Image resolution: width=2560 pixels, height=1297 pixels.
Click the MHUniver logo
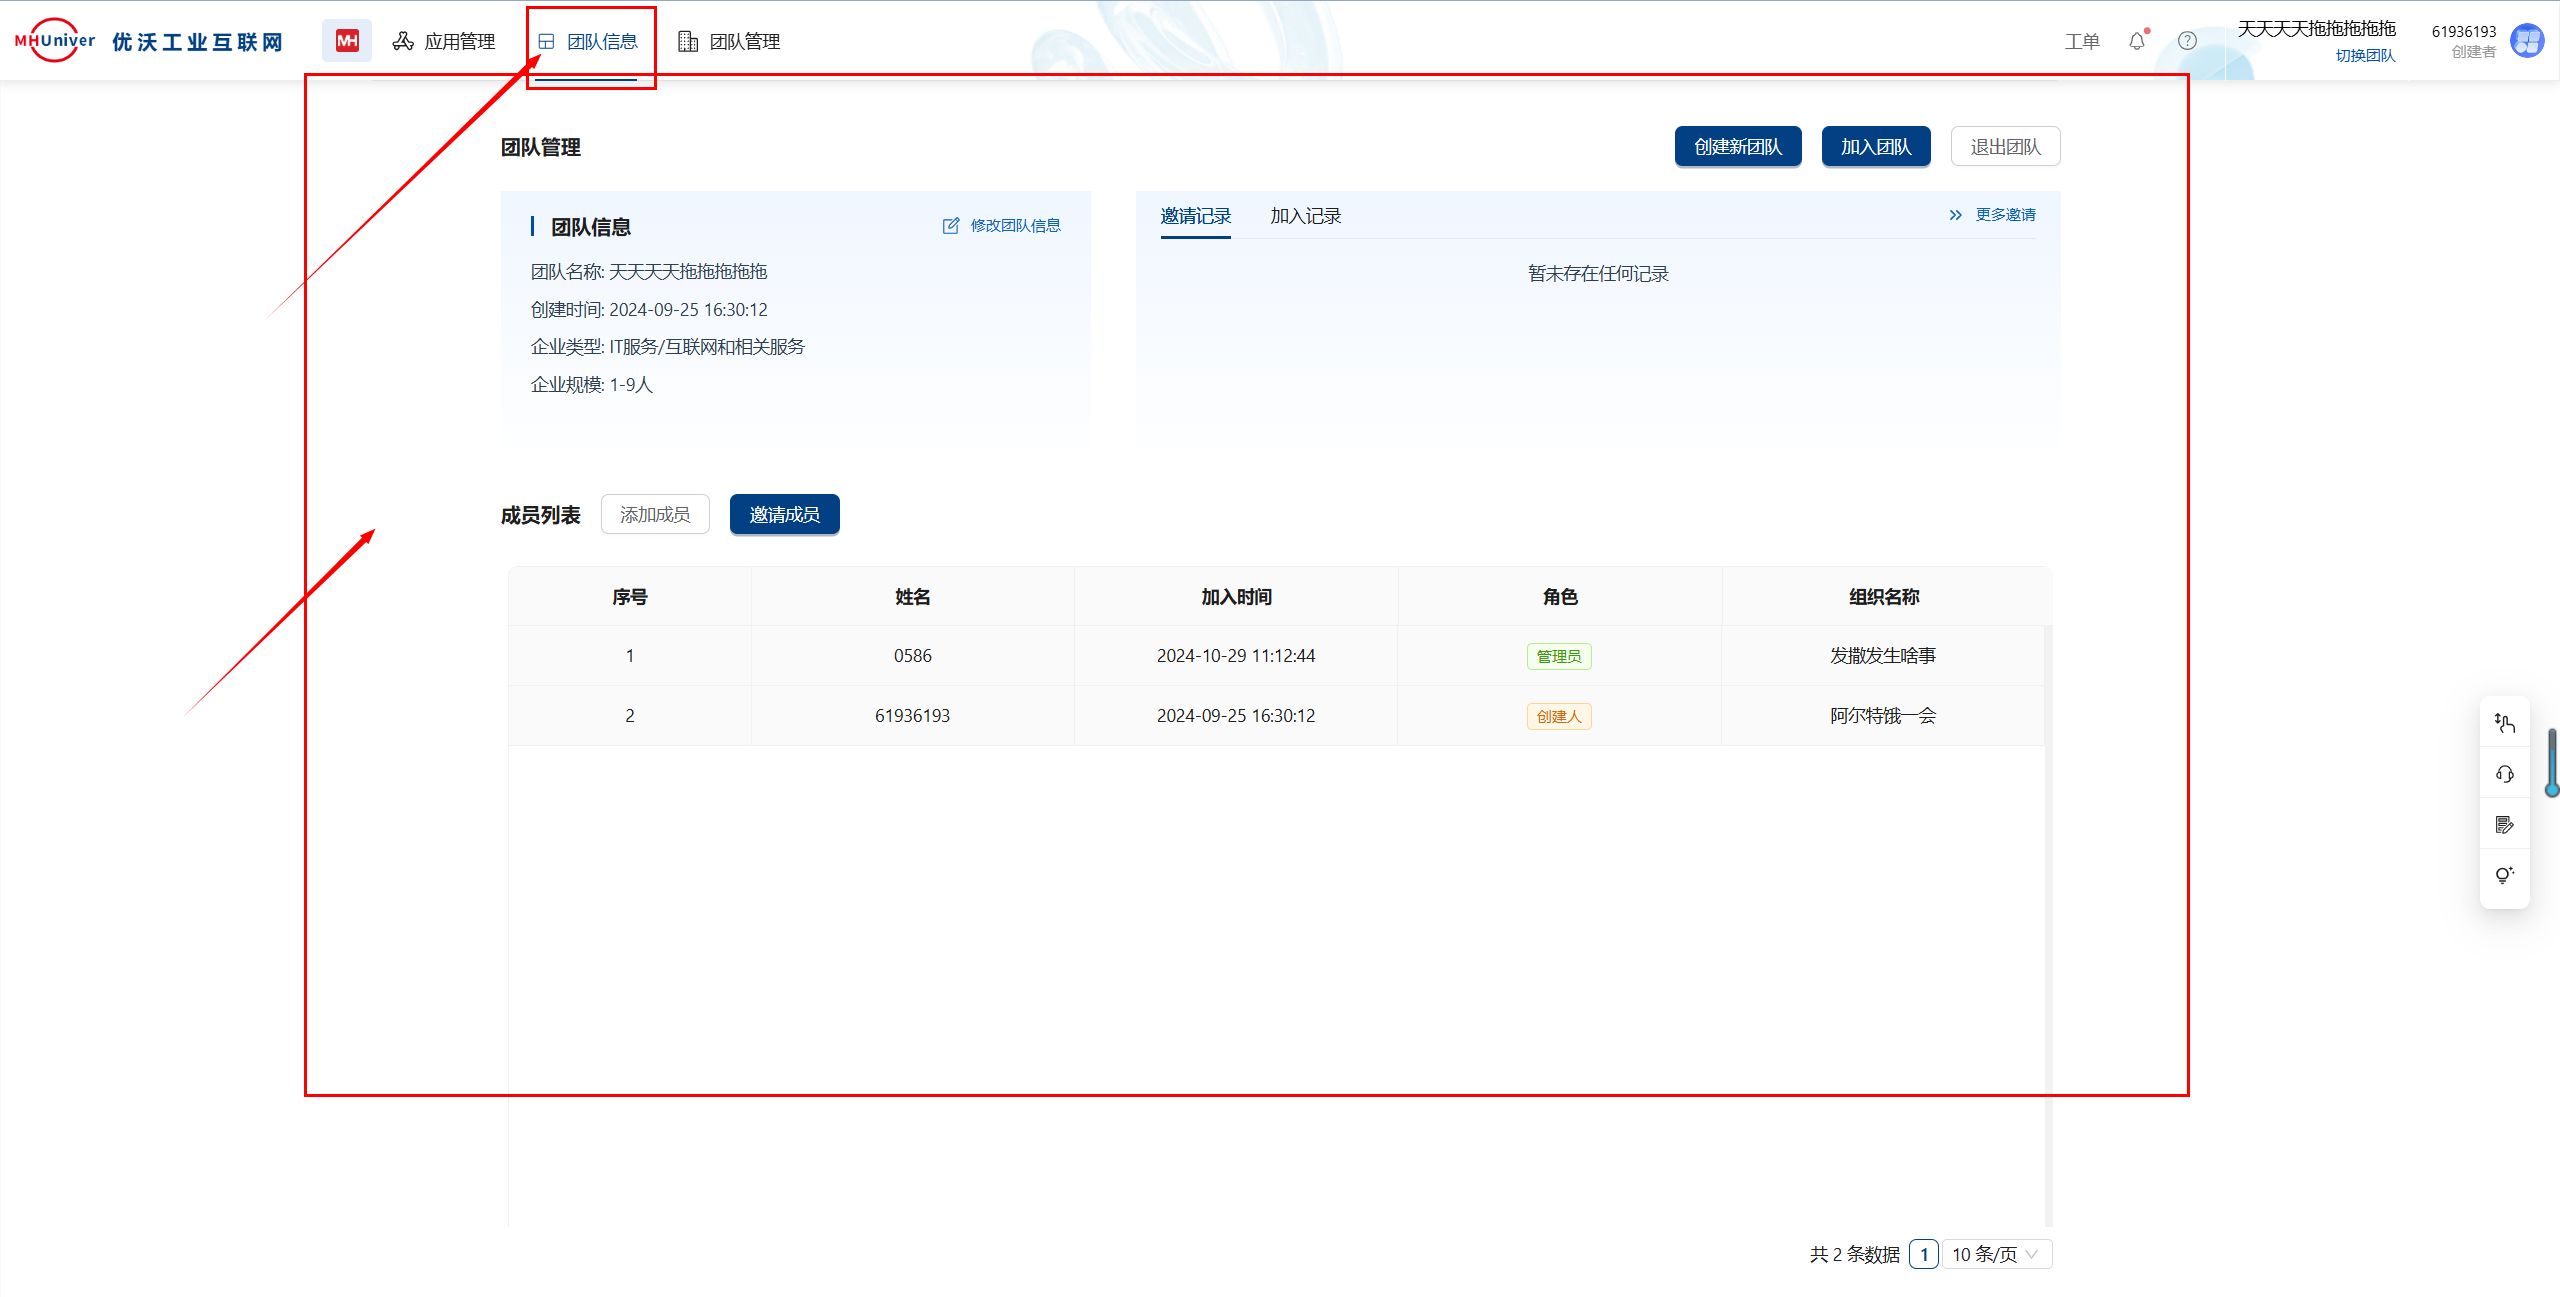coord(55,41)
